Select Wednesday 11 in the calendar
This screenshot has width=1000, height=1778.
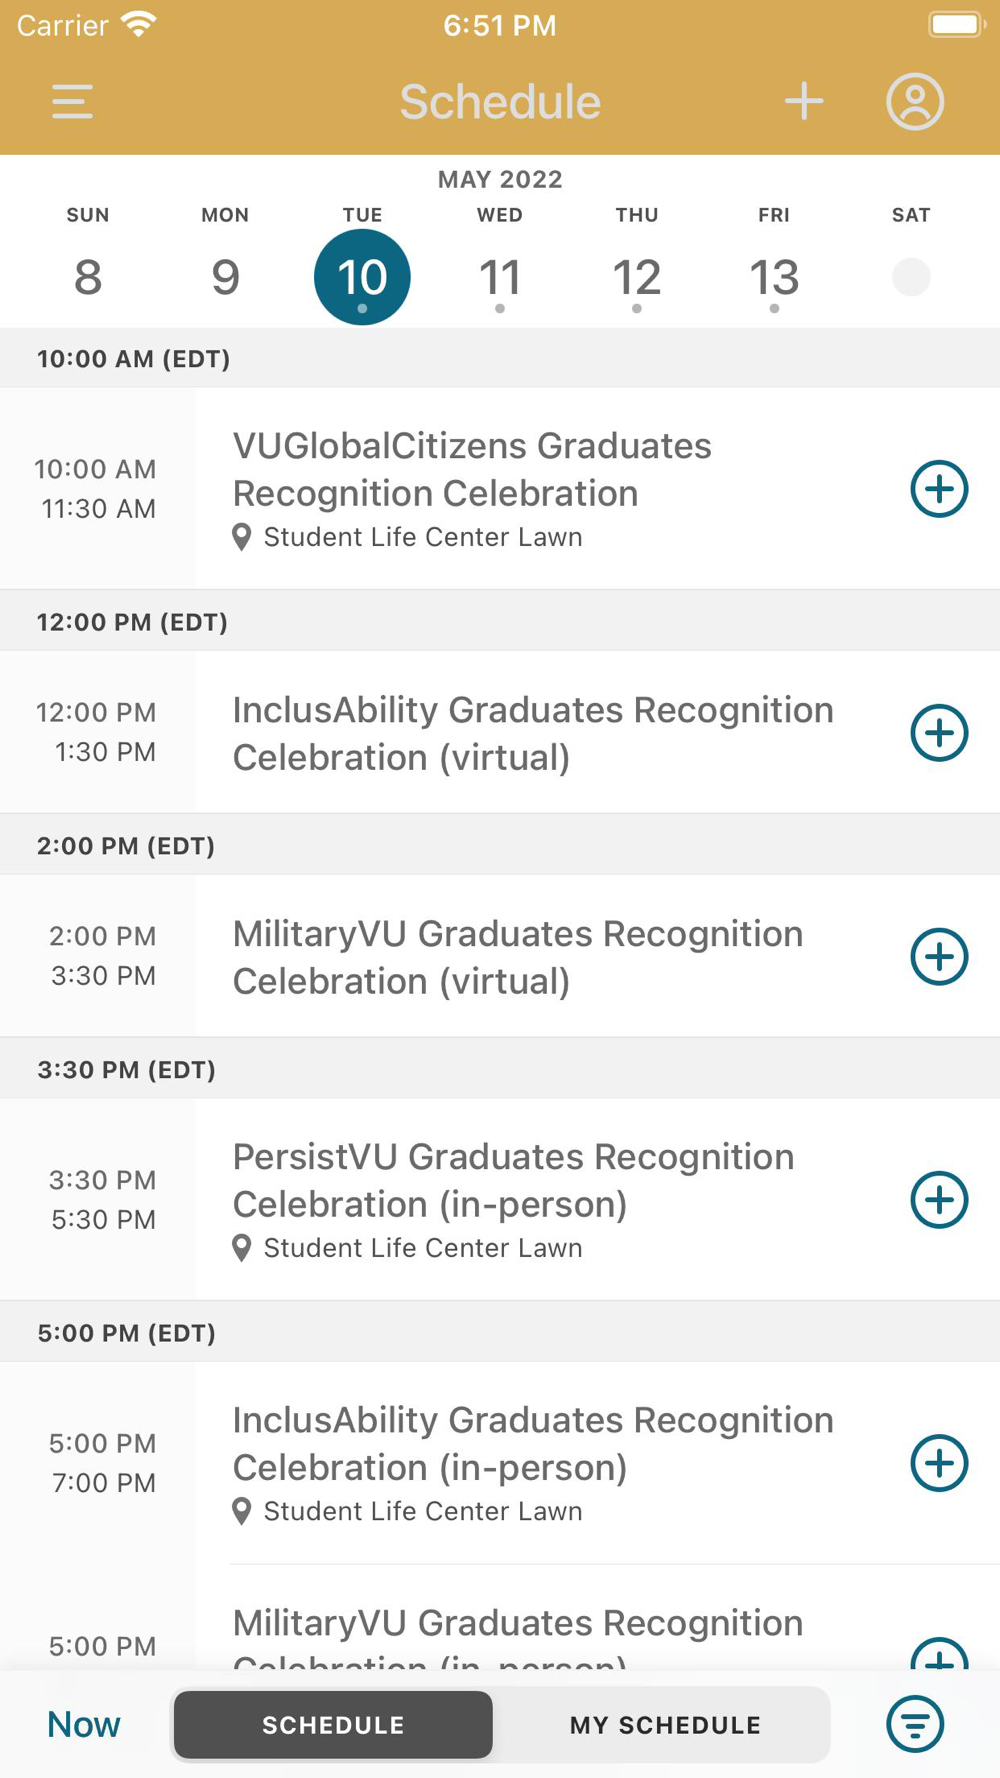(499, 277)
